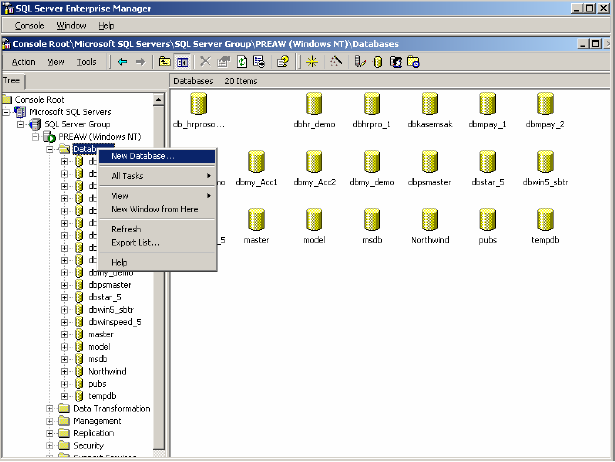
Task: Click the Up one level folder icon
Action: (165, 62)
